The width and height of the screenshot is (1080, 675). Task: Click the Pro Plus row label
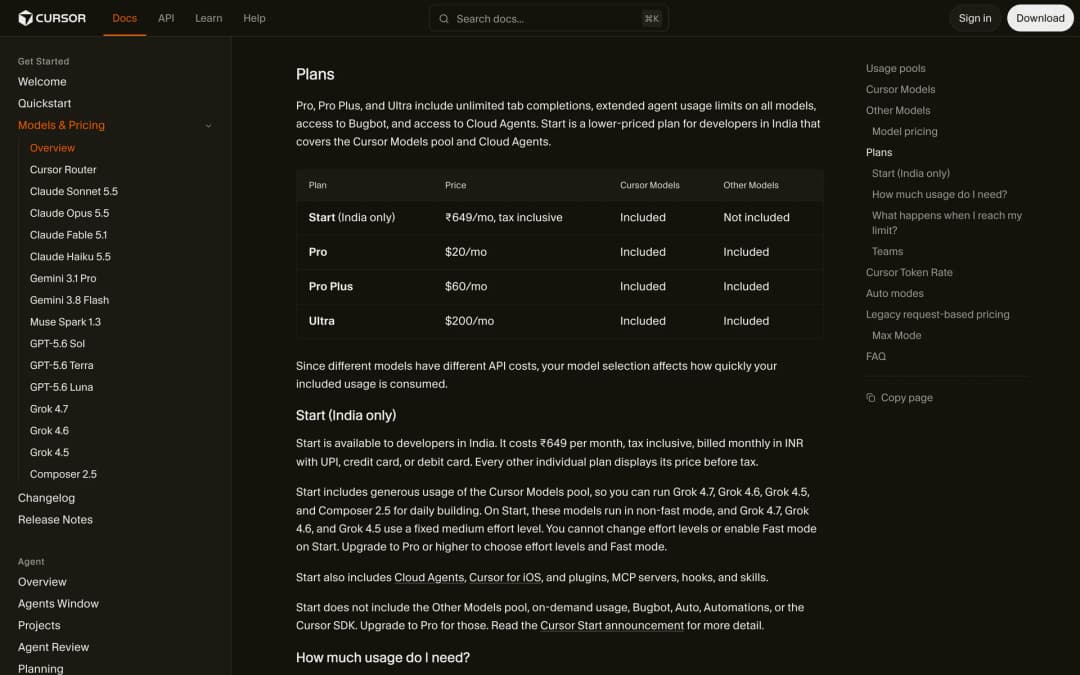point(331,287)
